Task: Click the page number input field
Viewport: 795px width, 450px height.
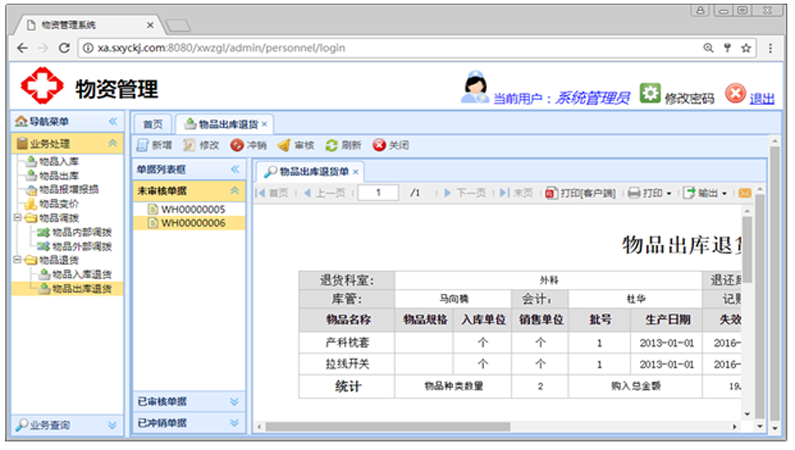Action: pos(378,193)
